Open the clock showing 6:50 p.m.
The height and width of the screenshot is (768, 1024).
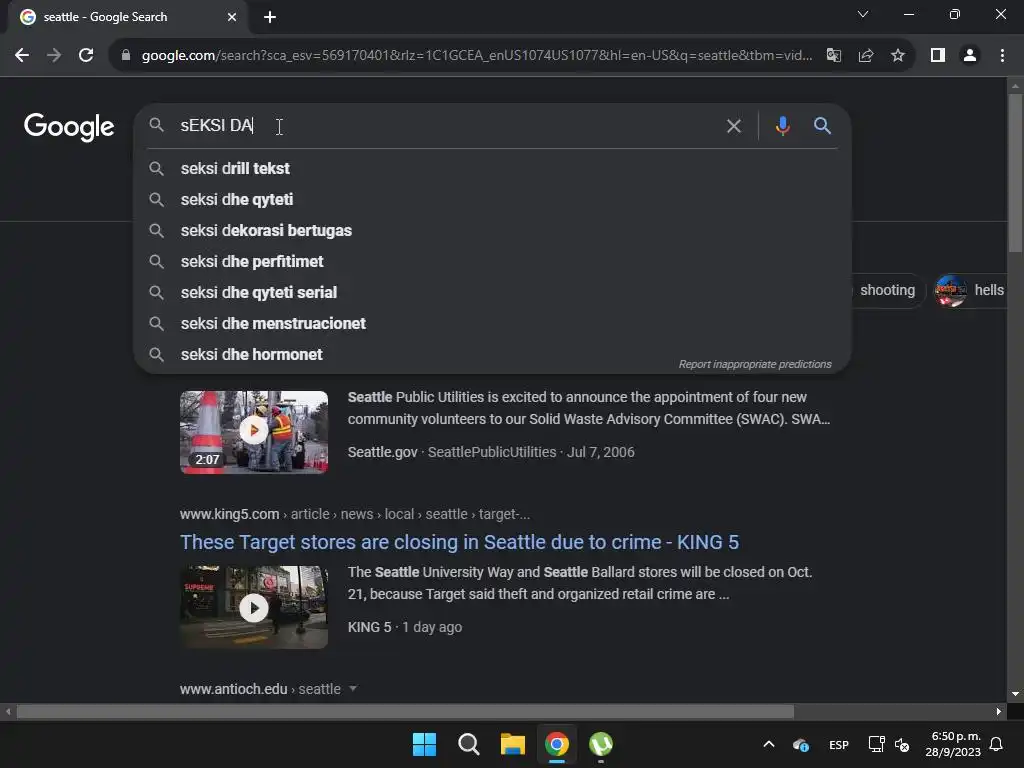(953, 744)
